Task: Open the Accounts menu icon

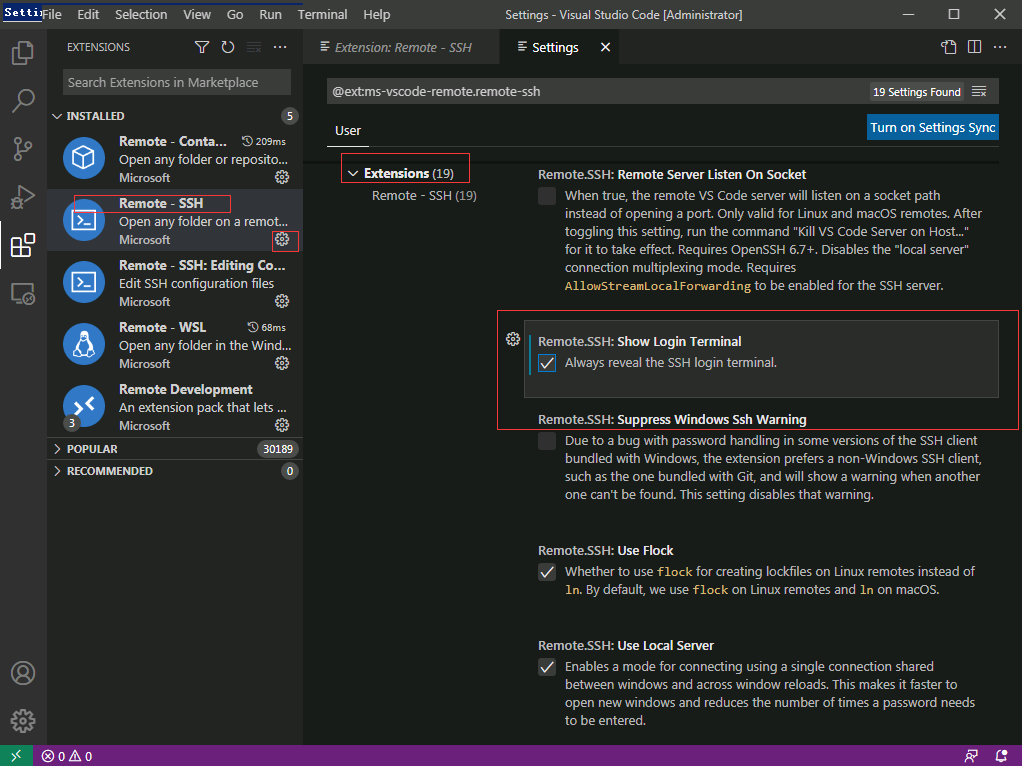Action: point(23,673)
